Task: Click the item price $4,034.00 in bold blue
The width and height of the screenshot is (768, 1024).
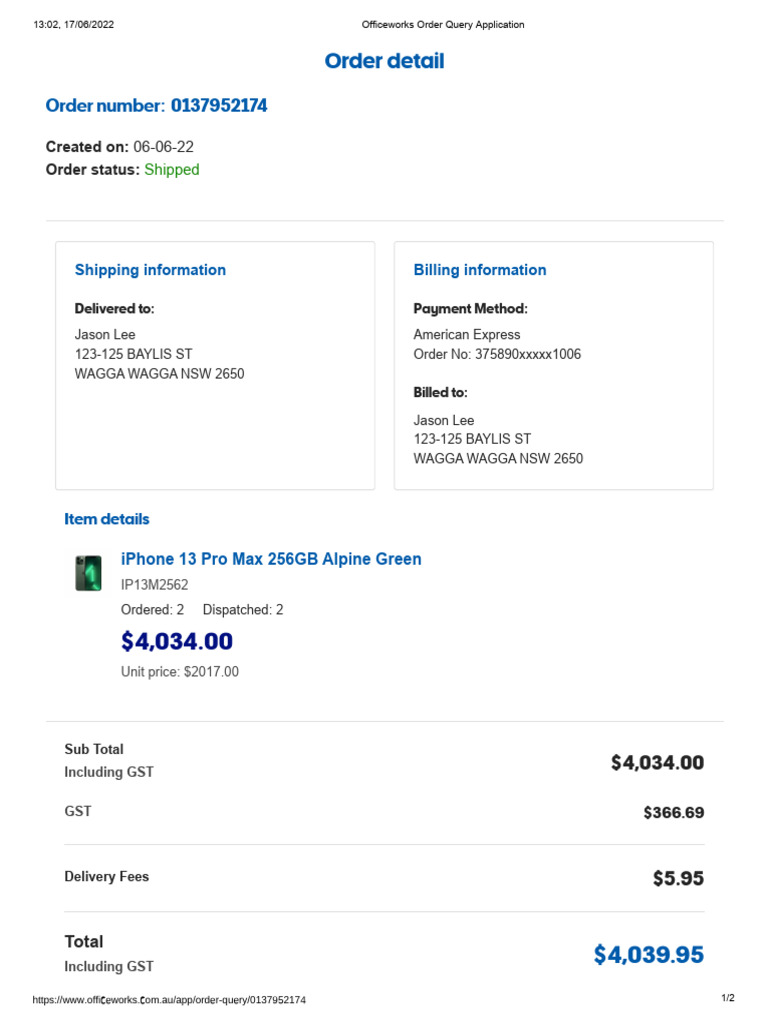Action: (176, 641)
